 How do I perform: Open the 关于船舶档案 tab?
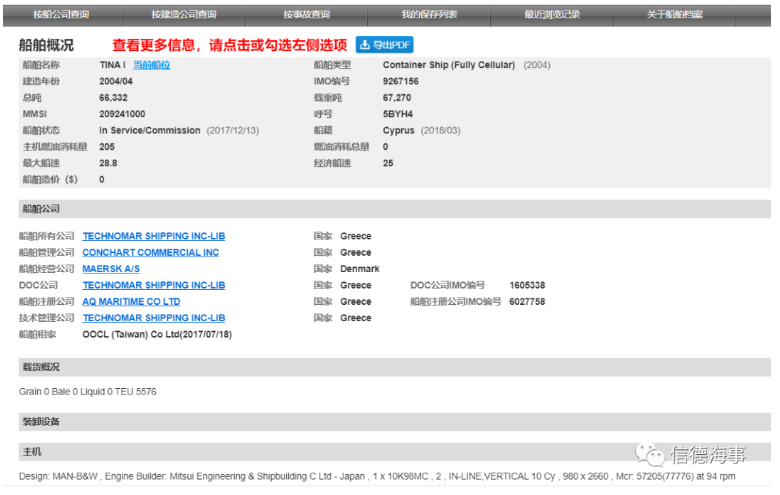[x=674, y=14]
